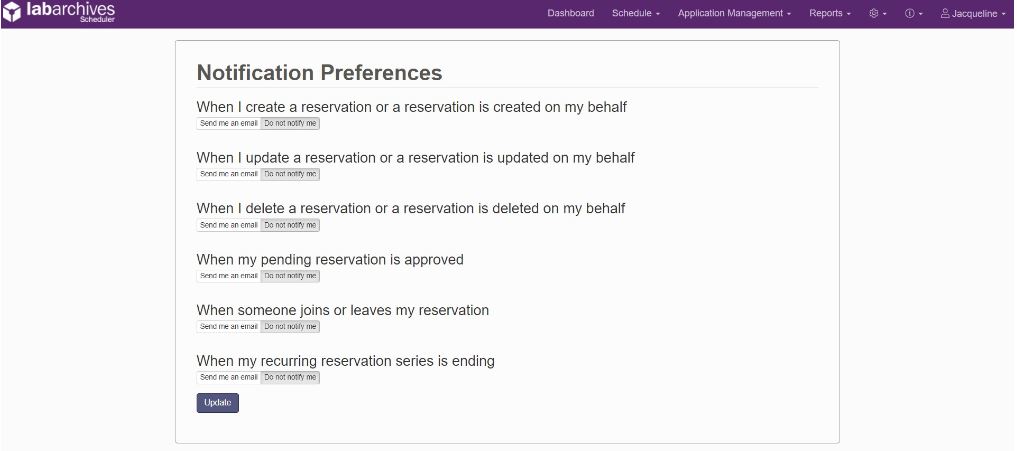Expand the Schedule dropdown menu

(636, 13)
